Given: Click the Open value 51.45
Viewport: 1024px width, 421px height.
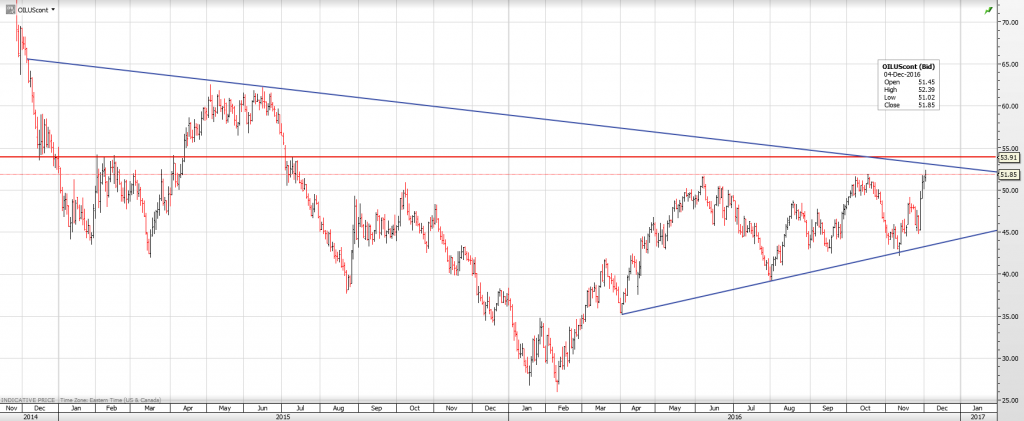Looking at the screenshot, I should (x=929, y=82).
